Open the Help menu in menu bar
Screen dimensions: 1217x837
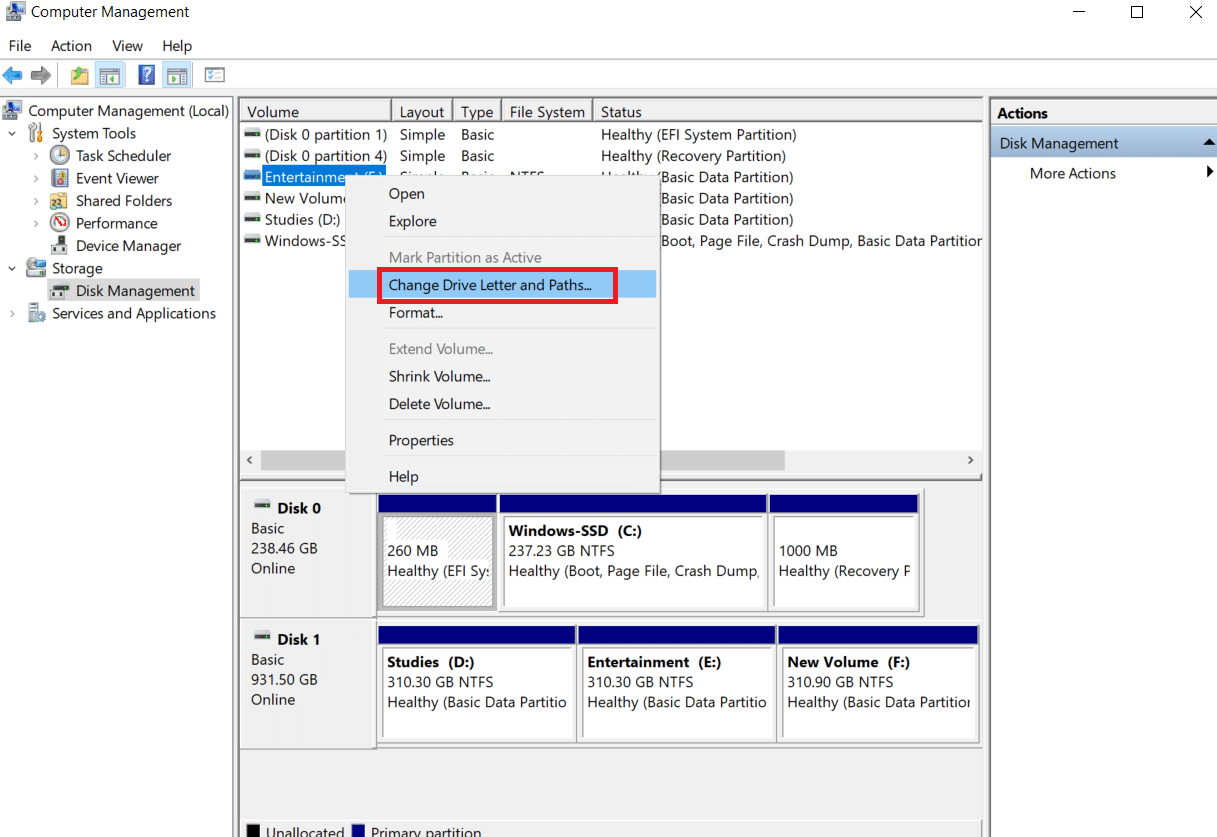177,46
